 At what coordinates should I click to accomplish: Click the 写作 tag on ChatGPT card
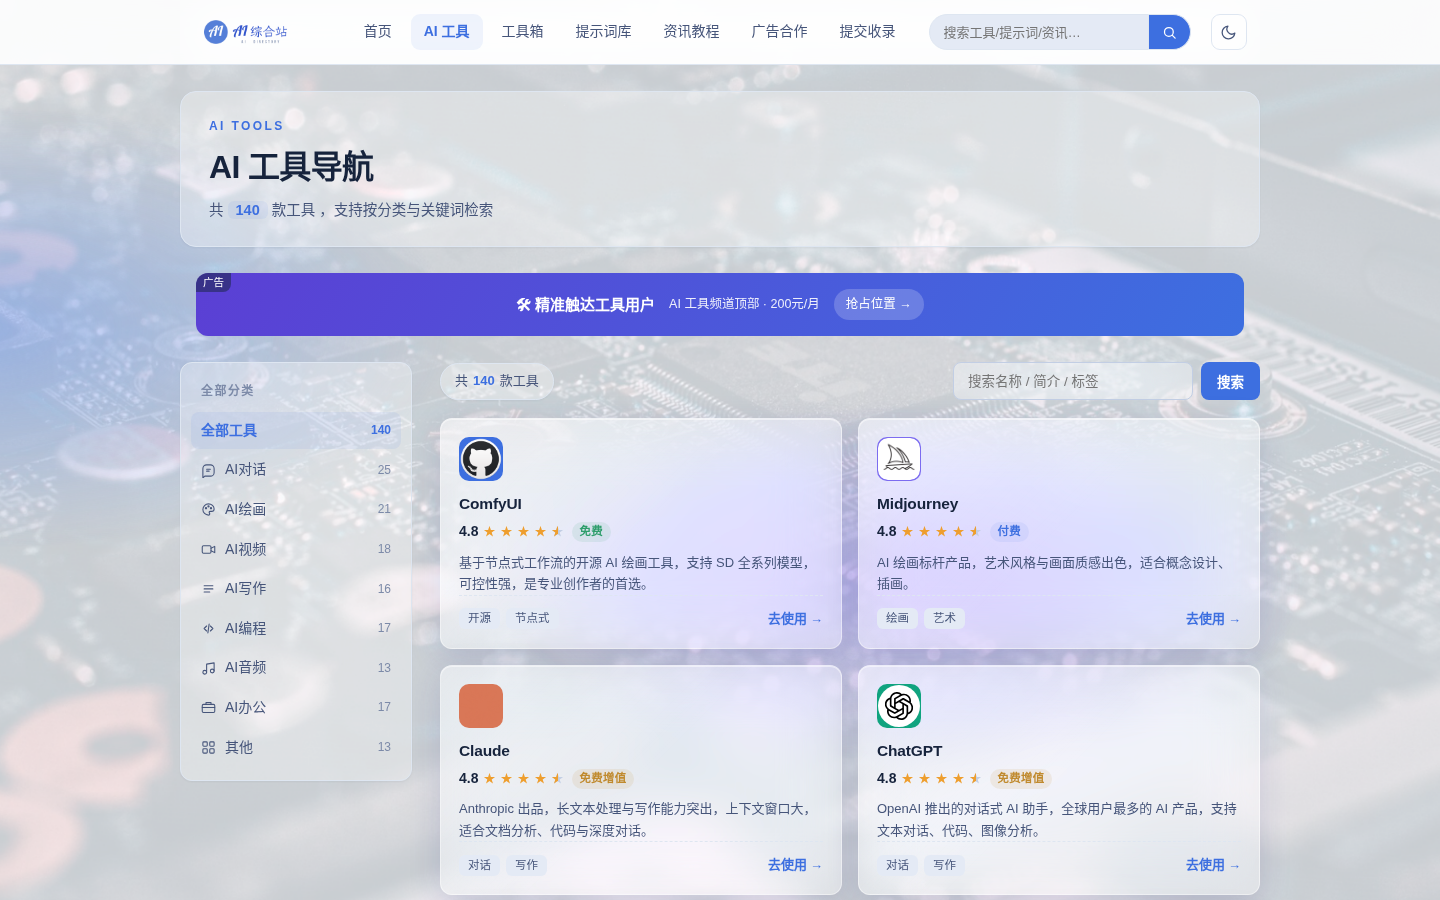(945, 865)
